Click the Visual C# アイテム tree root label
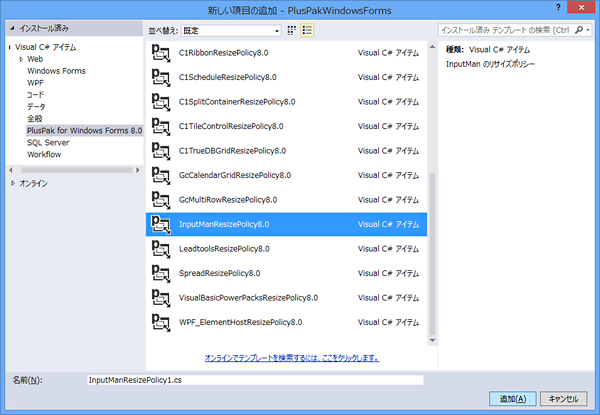The image size is (600, 415). point(46,47)
